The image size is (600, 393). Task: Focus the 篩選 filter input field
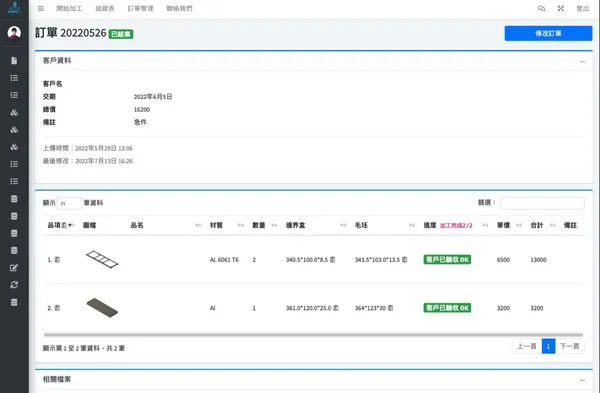(x=542, y=203)
